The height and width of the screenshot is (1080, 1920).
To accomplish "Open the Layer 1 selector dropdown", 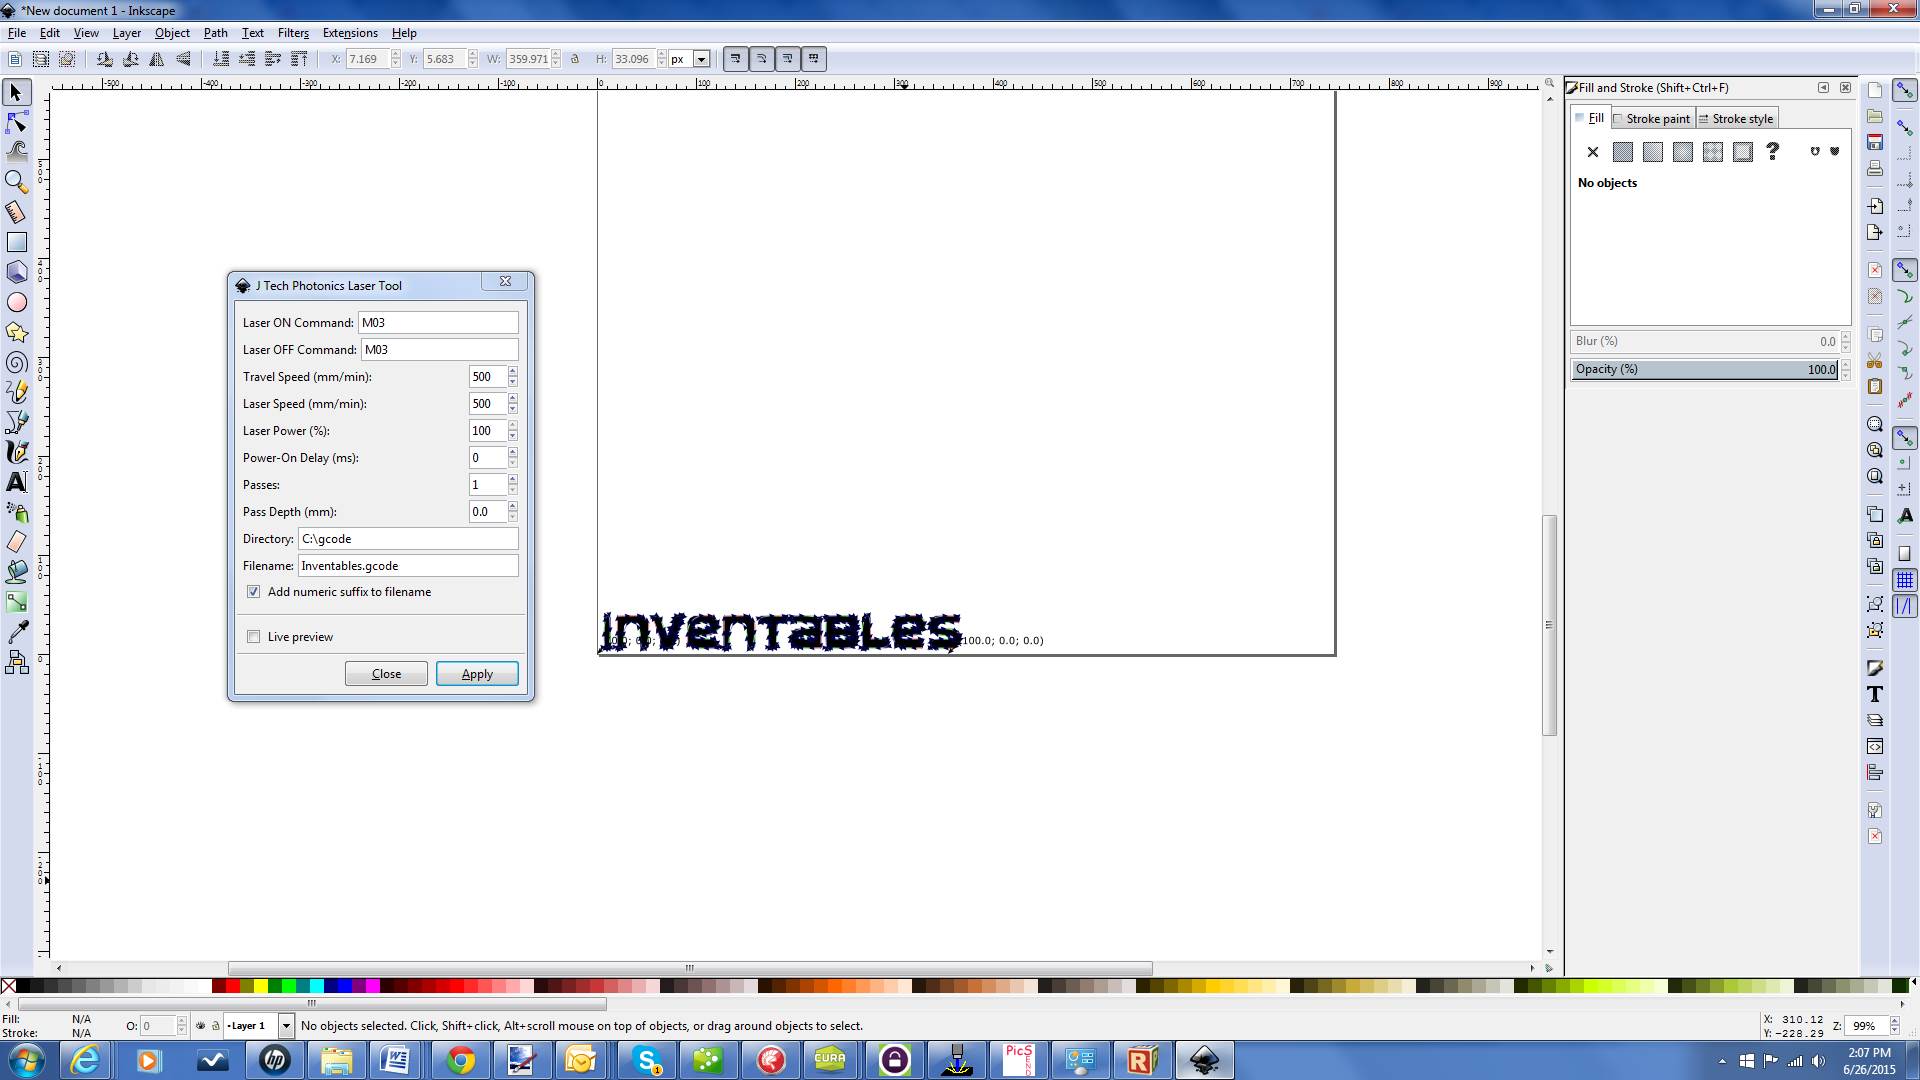I will pos(286,1026).
